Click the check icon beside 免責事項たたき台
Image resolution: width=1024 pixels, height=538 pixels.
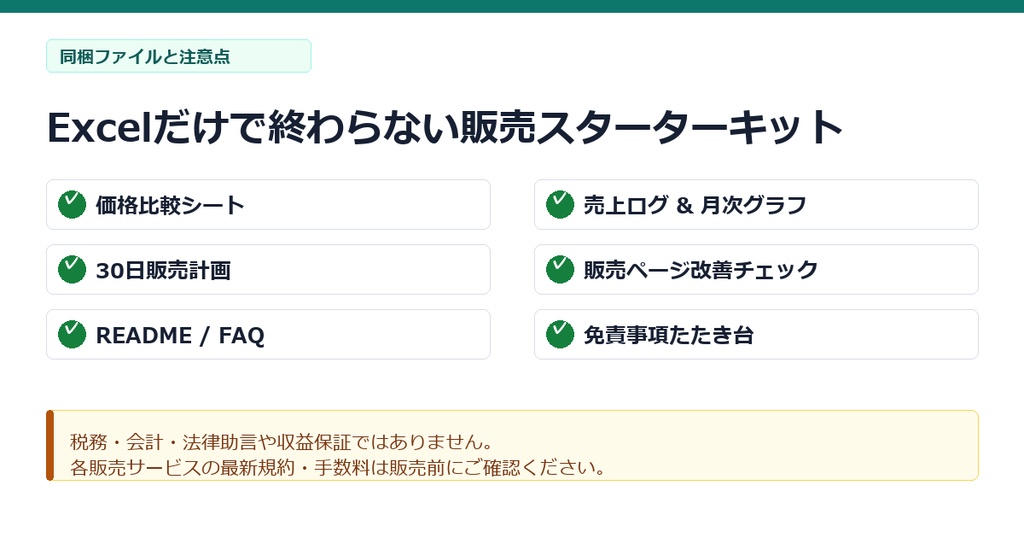click(x=560, y=334)
